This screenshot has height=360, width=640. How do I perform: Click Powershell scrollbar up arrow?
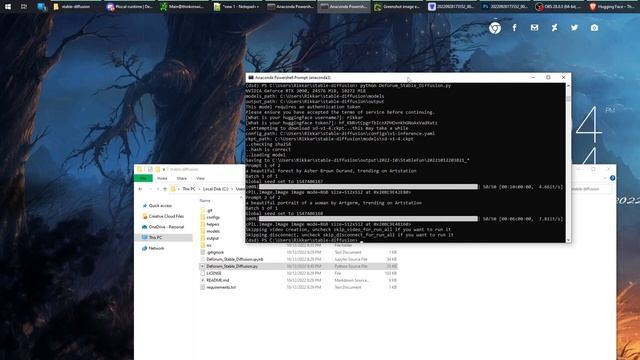pyautogui.click(x=568, y=86)
